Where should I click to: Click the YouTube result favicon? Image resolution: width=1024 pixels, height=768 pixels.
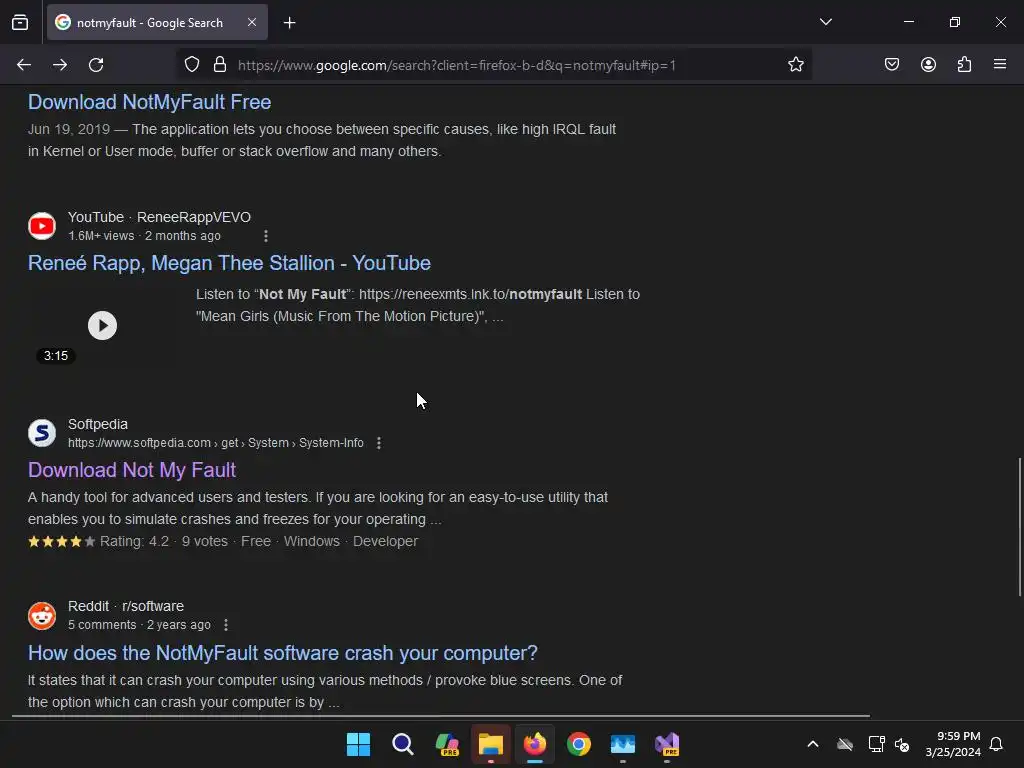point(42,226)
